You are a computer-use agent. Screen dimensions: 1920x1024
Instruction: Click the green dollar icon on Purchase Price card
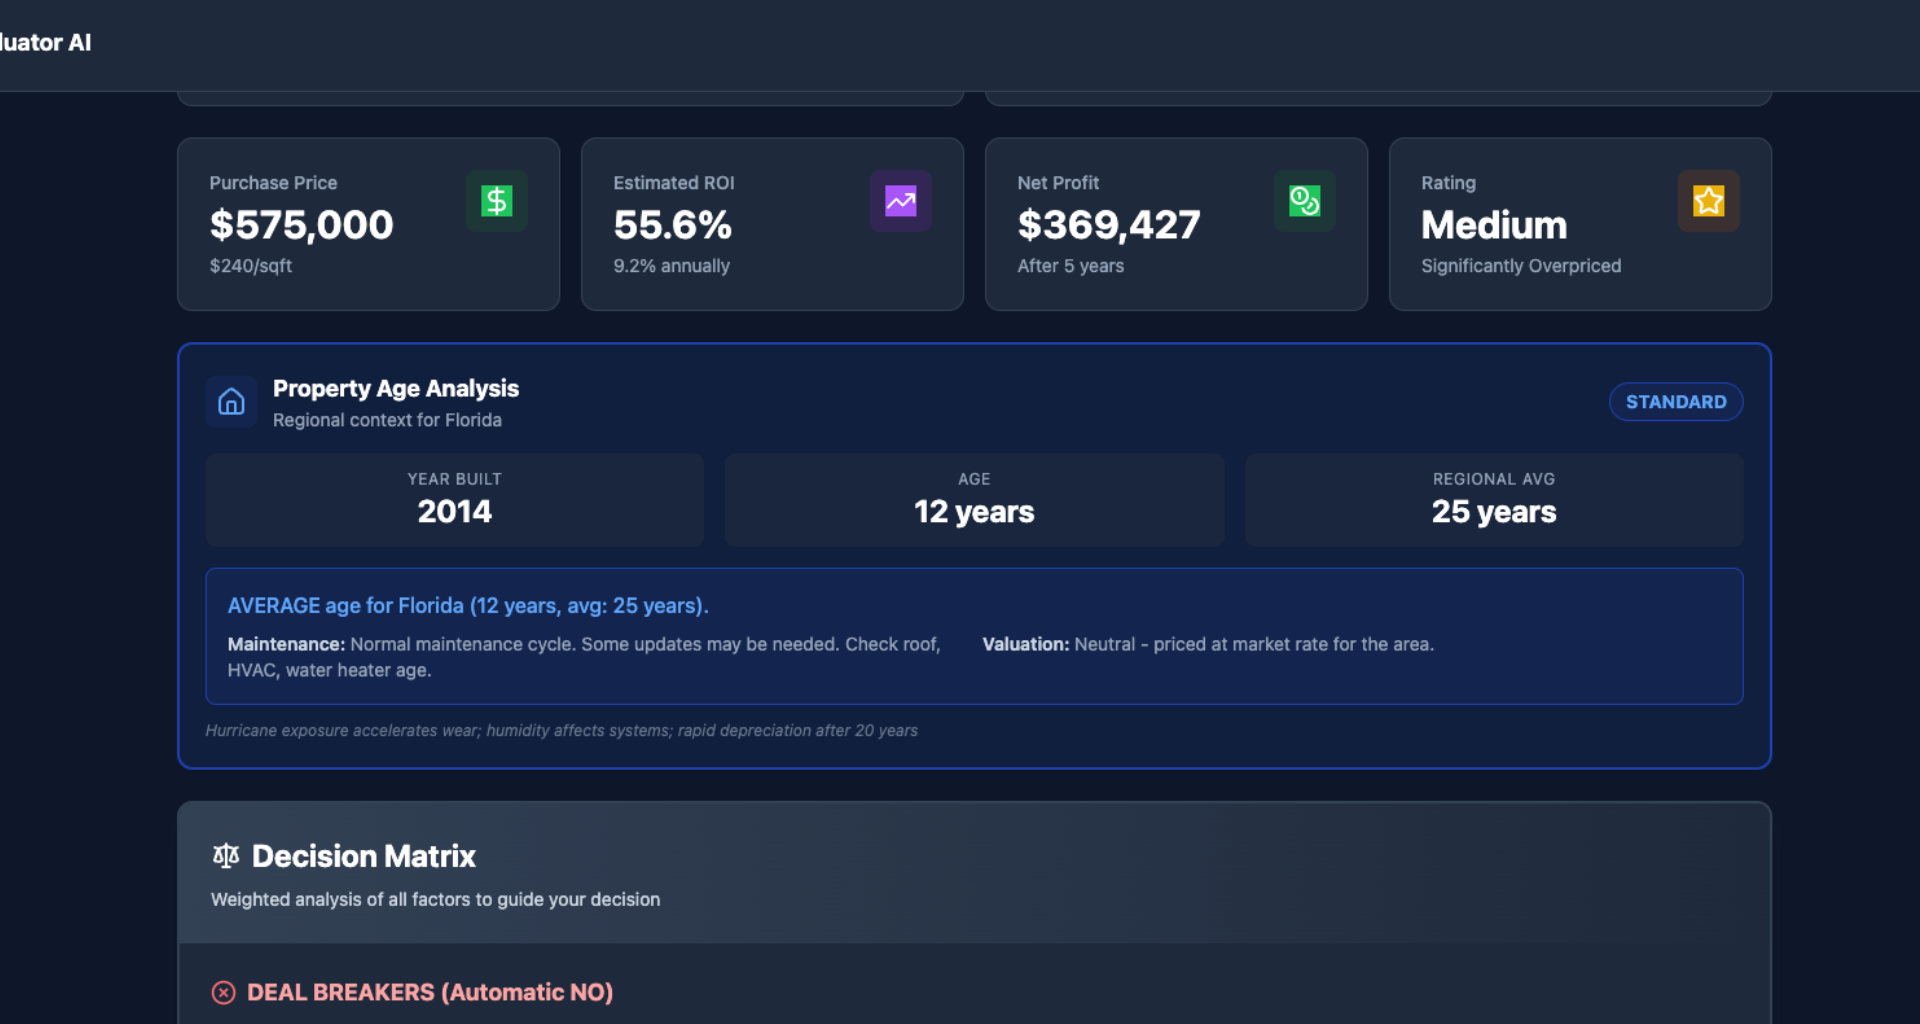[497, 201]
